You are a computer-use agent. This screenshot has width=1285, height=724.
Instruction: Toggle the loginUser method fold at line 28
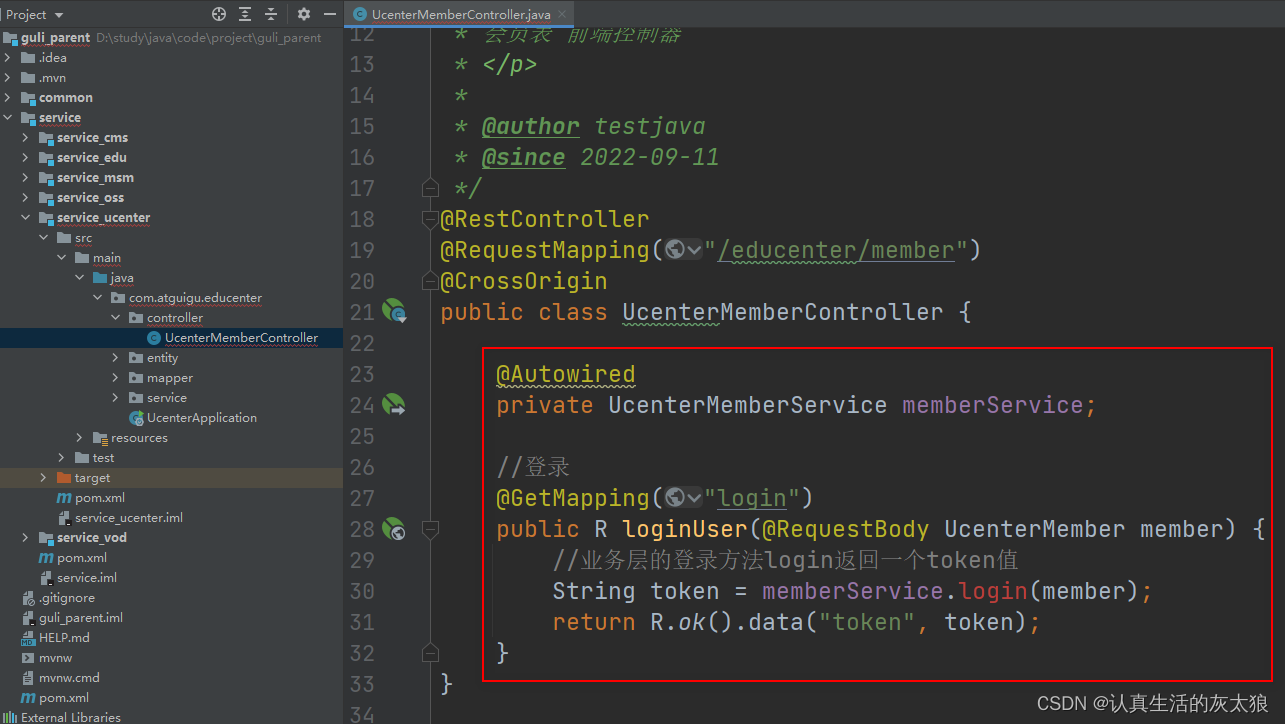tap(430, 529)
